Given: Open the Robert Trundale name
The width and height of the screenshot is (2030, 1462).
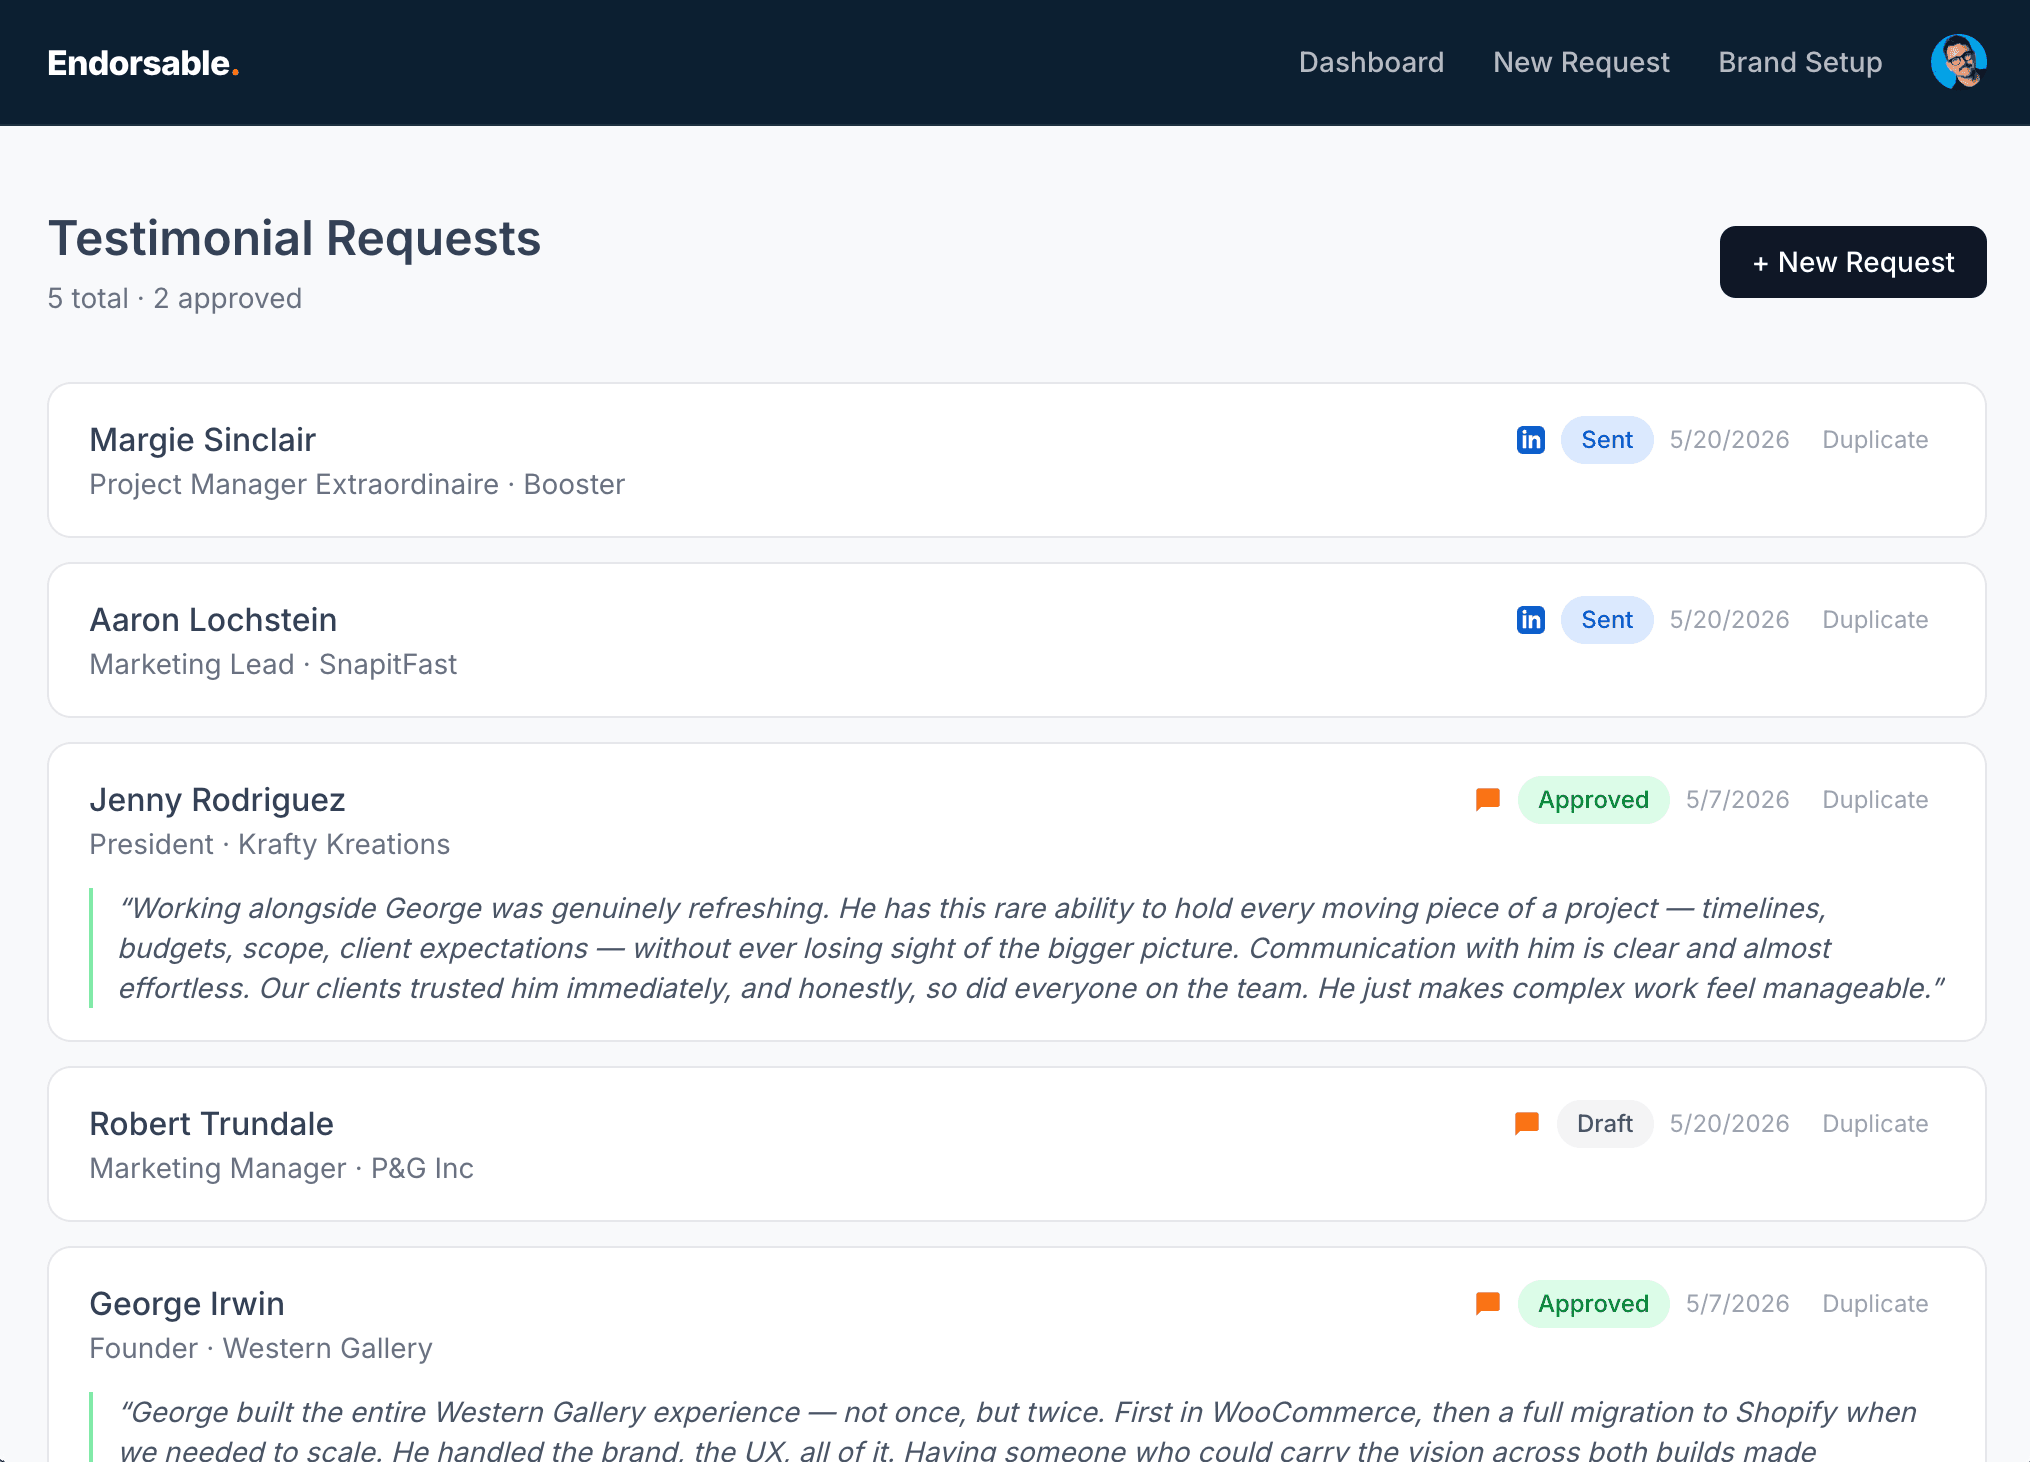Looking at the screenshot, I should pos(211,1124).
